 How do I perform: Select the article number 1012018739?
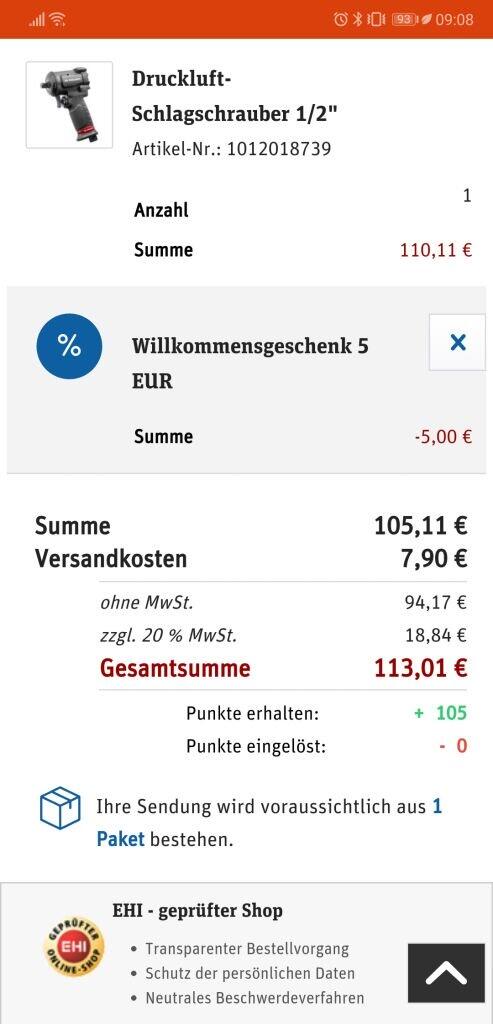point(279,149)
